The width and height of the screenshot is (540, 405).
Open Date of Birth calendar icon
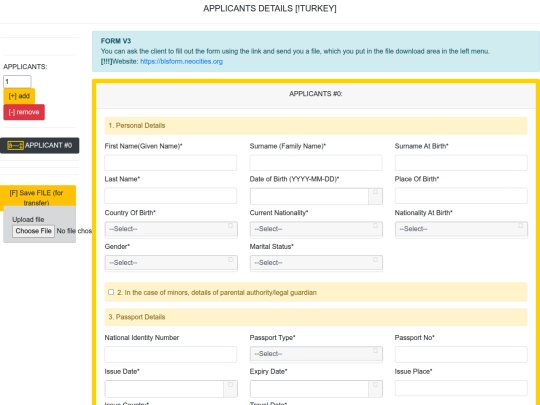tap(375, 196)
